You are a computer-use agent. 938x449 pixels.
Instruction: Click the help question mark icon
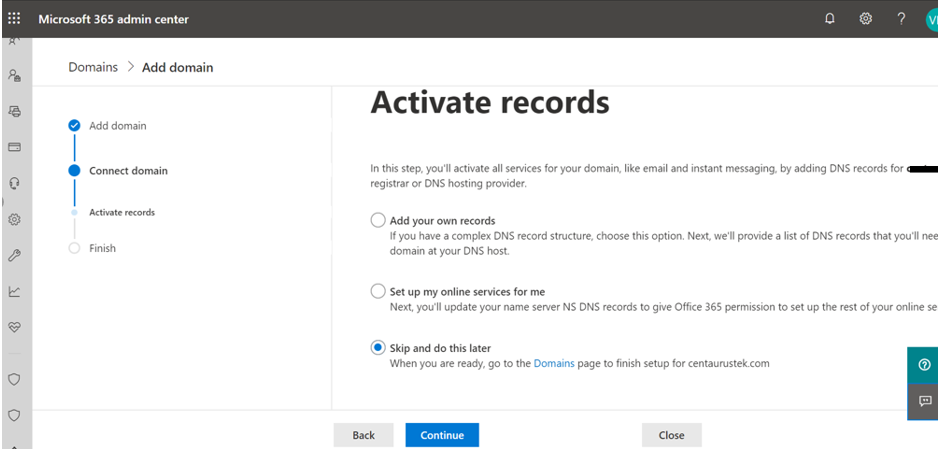(901, 19)
